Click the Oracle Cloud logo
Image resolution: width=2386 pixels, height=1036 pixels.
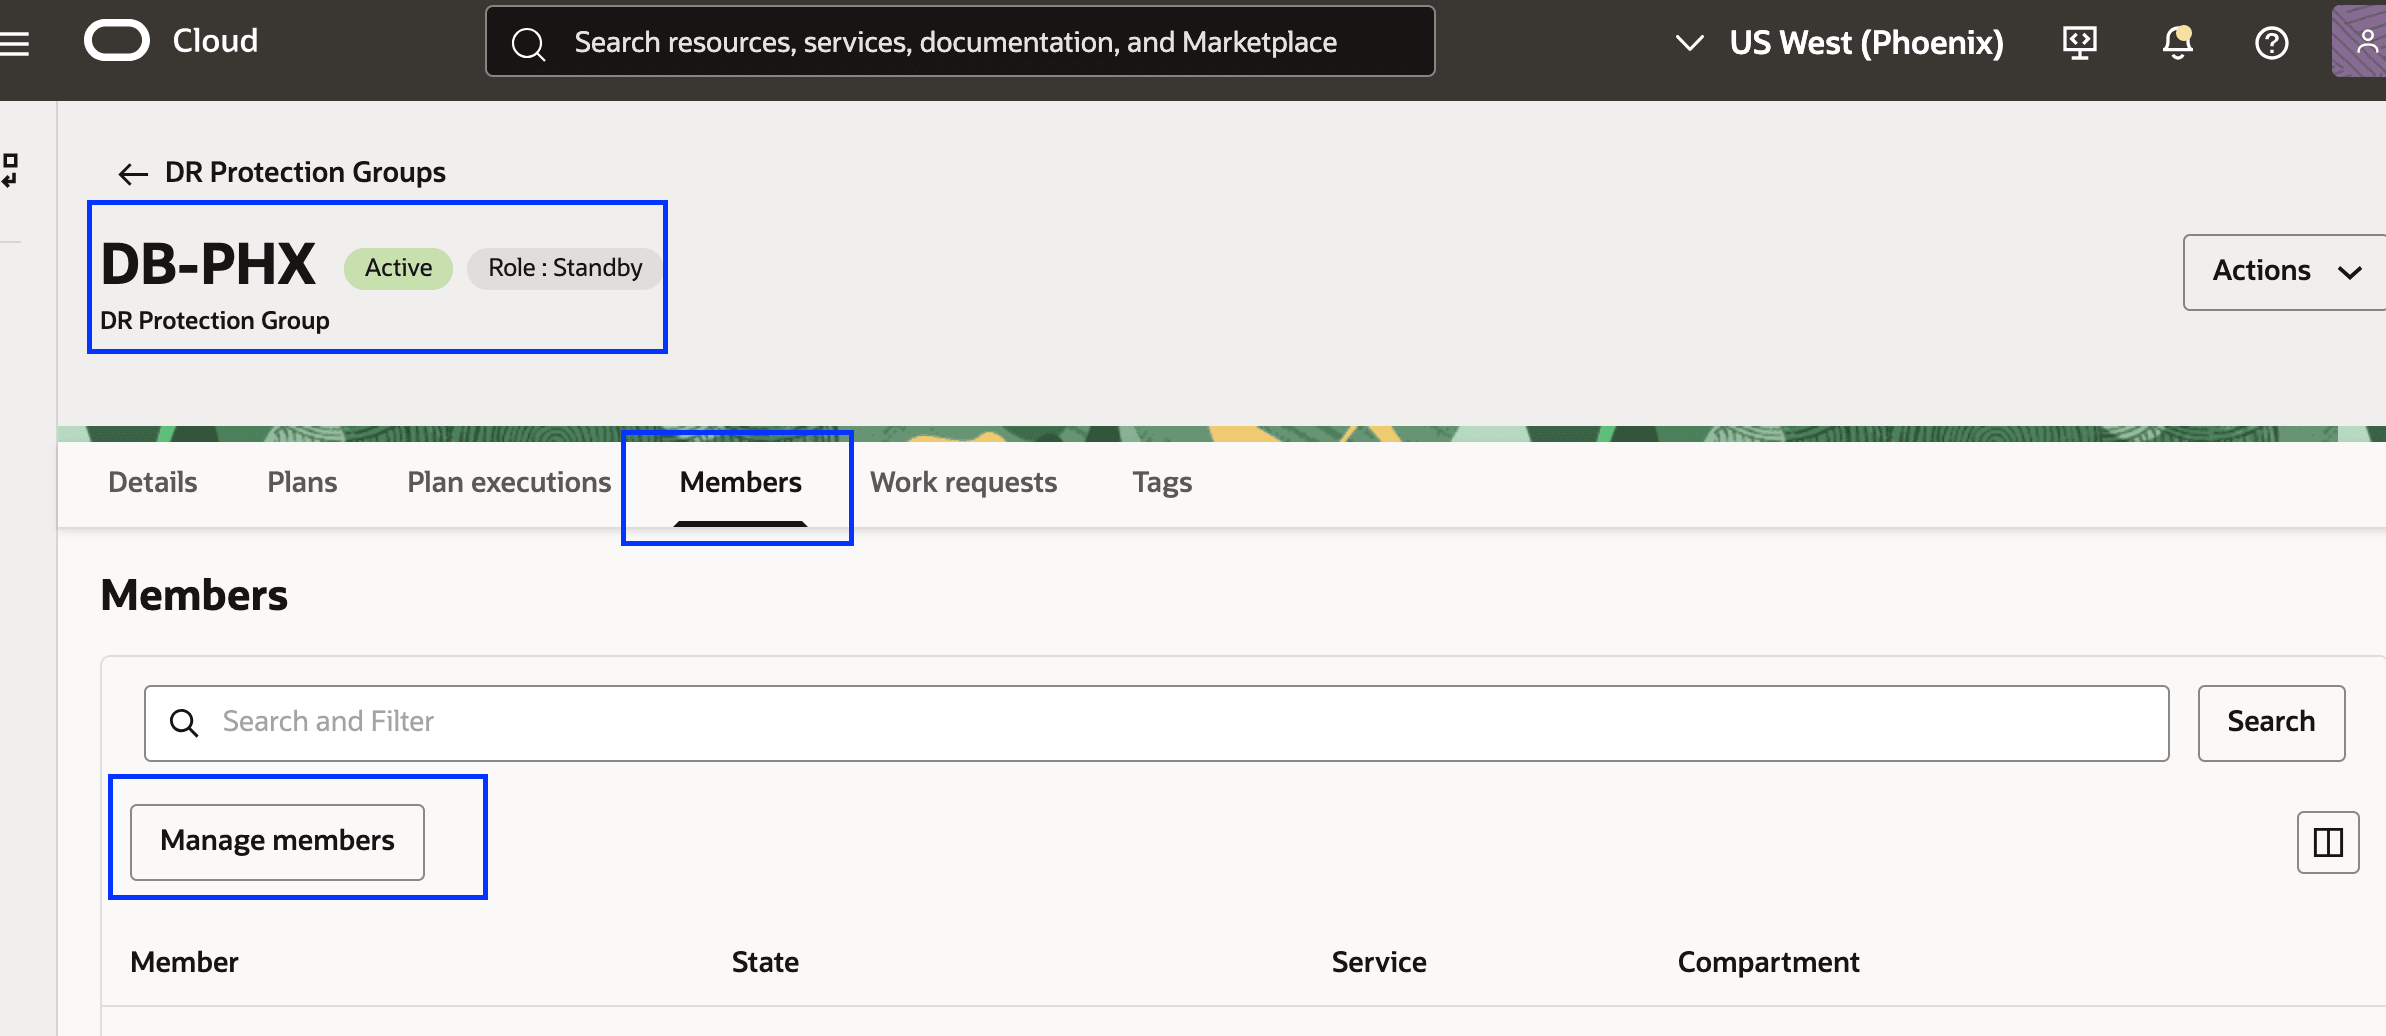coord(118,41)
